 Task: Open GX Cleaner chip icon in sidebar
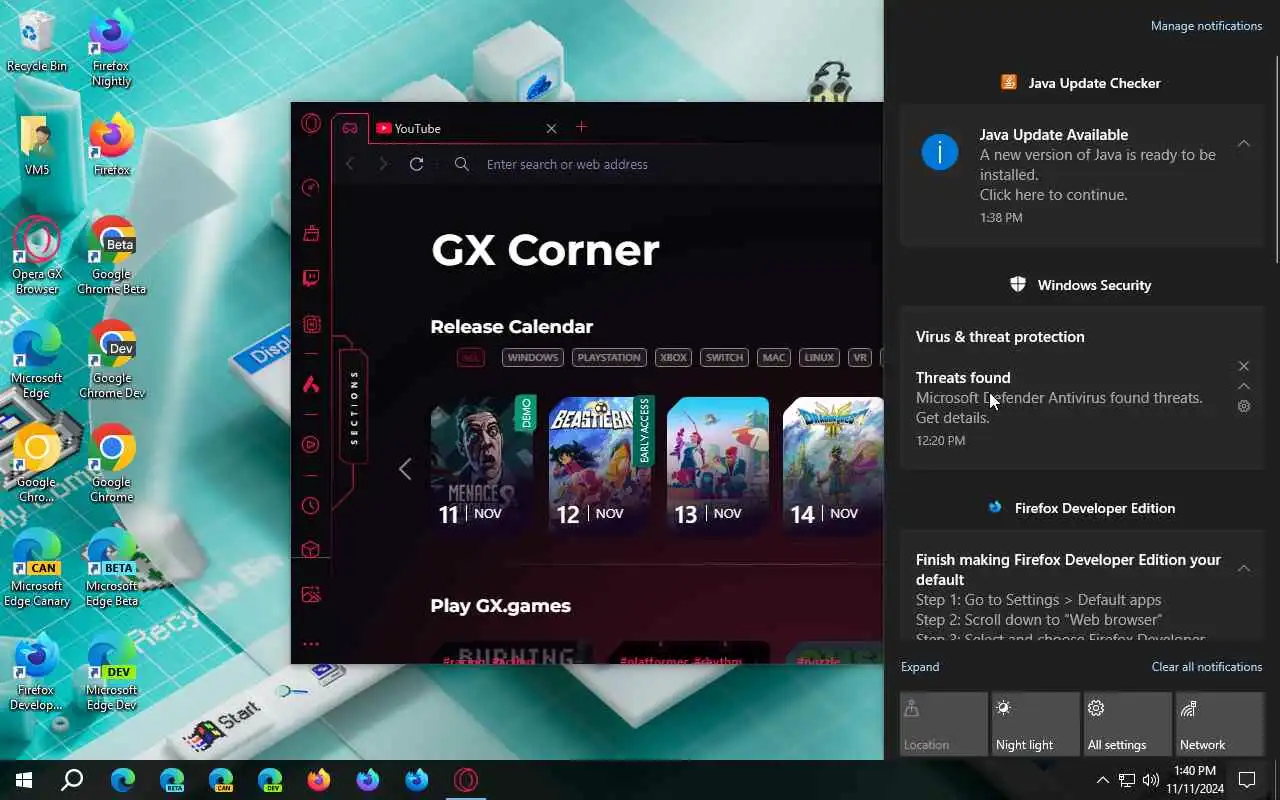coord(311,324)
